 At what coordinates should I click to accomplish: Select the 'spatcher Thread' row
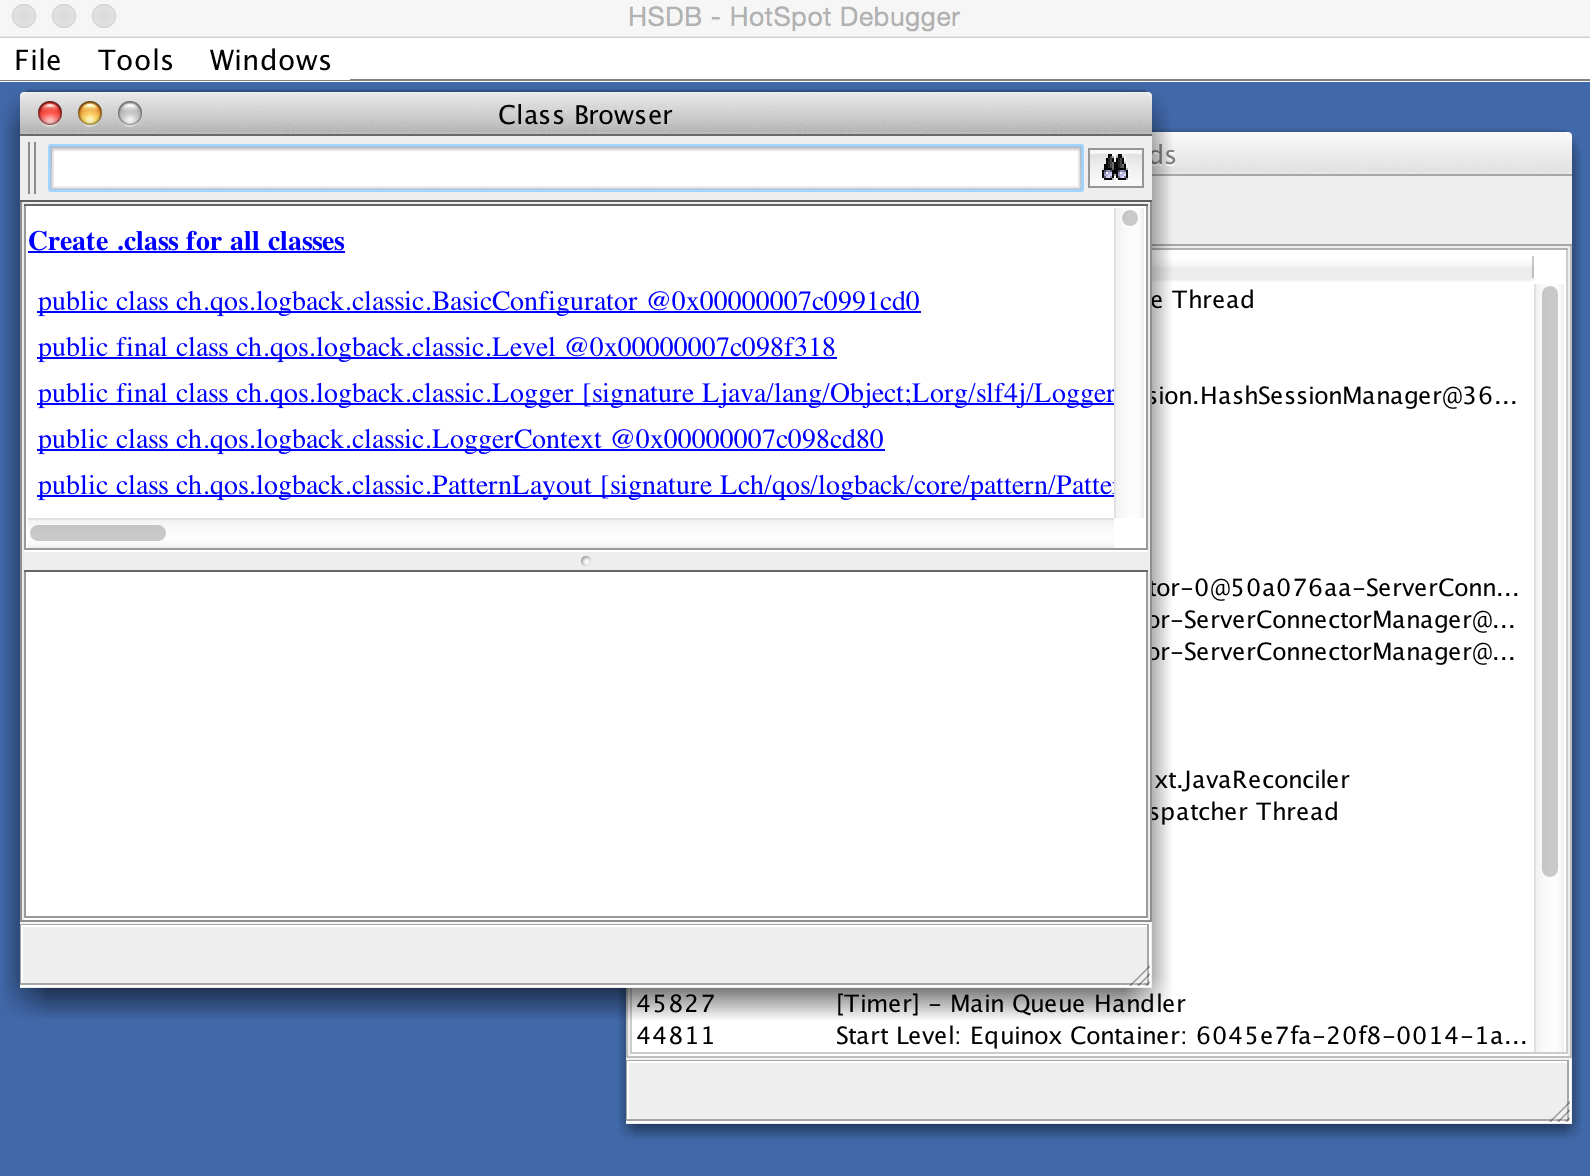[x=1342, y=812]
